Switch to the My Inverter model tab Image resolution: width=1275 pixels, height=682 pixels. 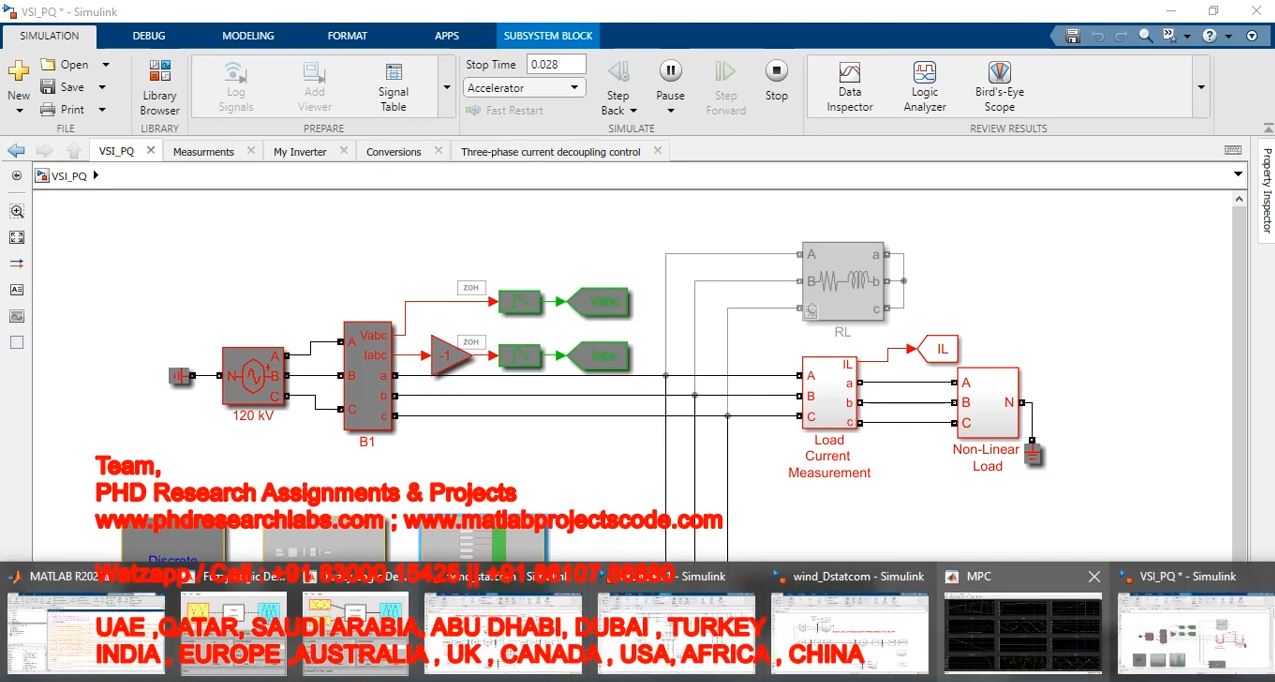tap(300, 152)
